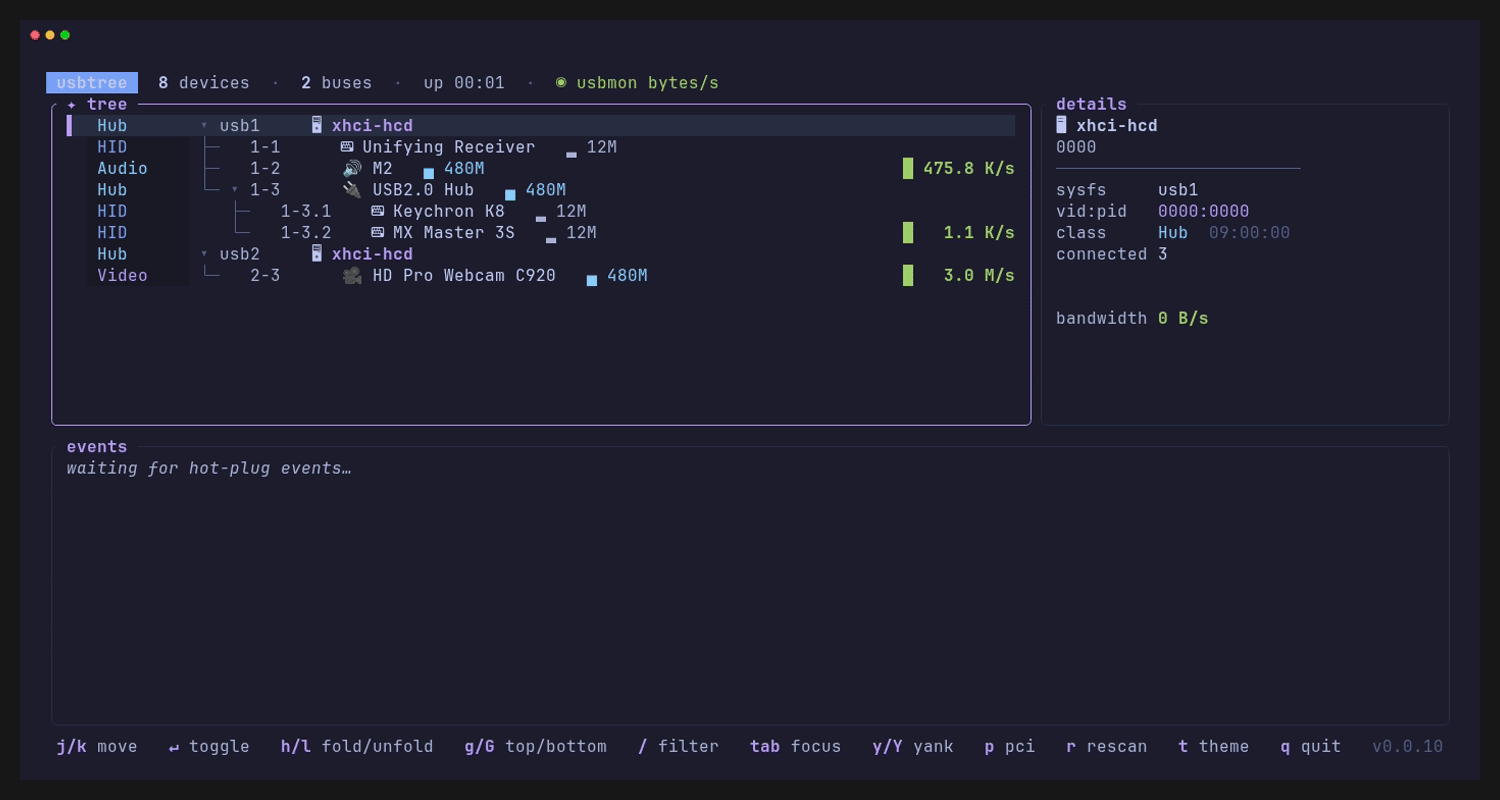
Task: Click the speed bar icon before Keychron K8's 12M
Action: (x=541, y=219)
